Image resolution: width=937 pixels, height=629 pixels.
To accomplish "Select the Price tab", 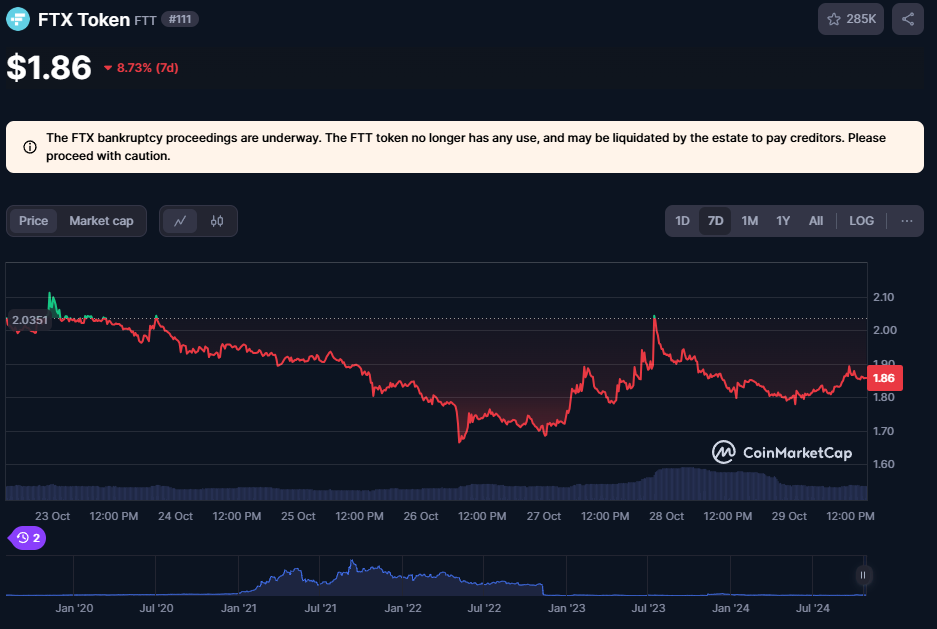I will [x=33, y=221].
